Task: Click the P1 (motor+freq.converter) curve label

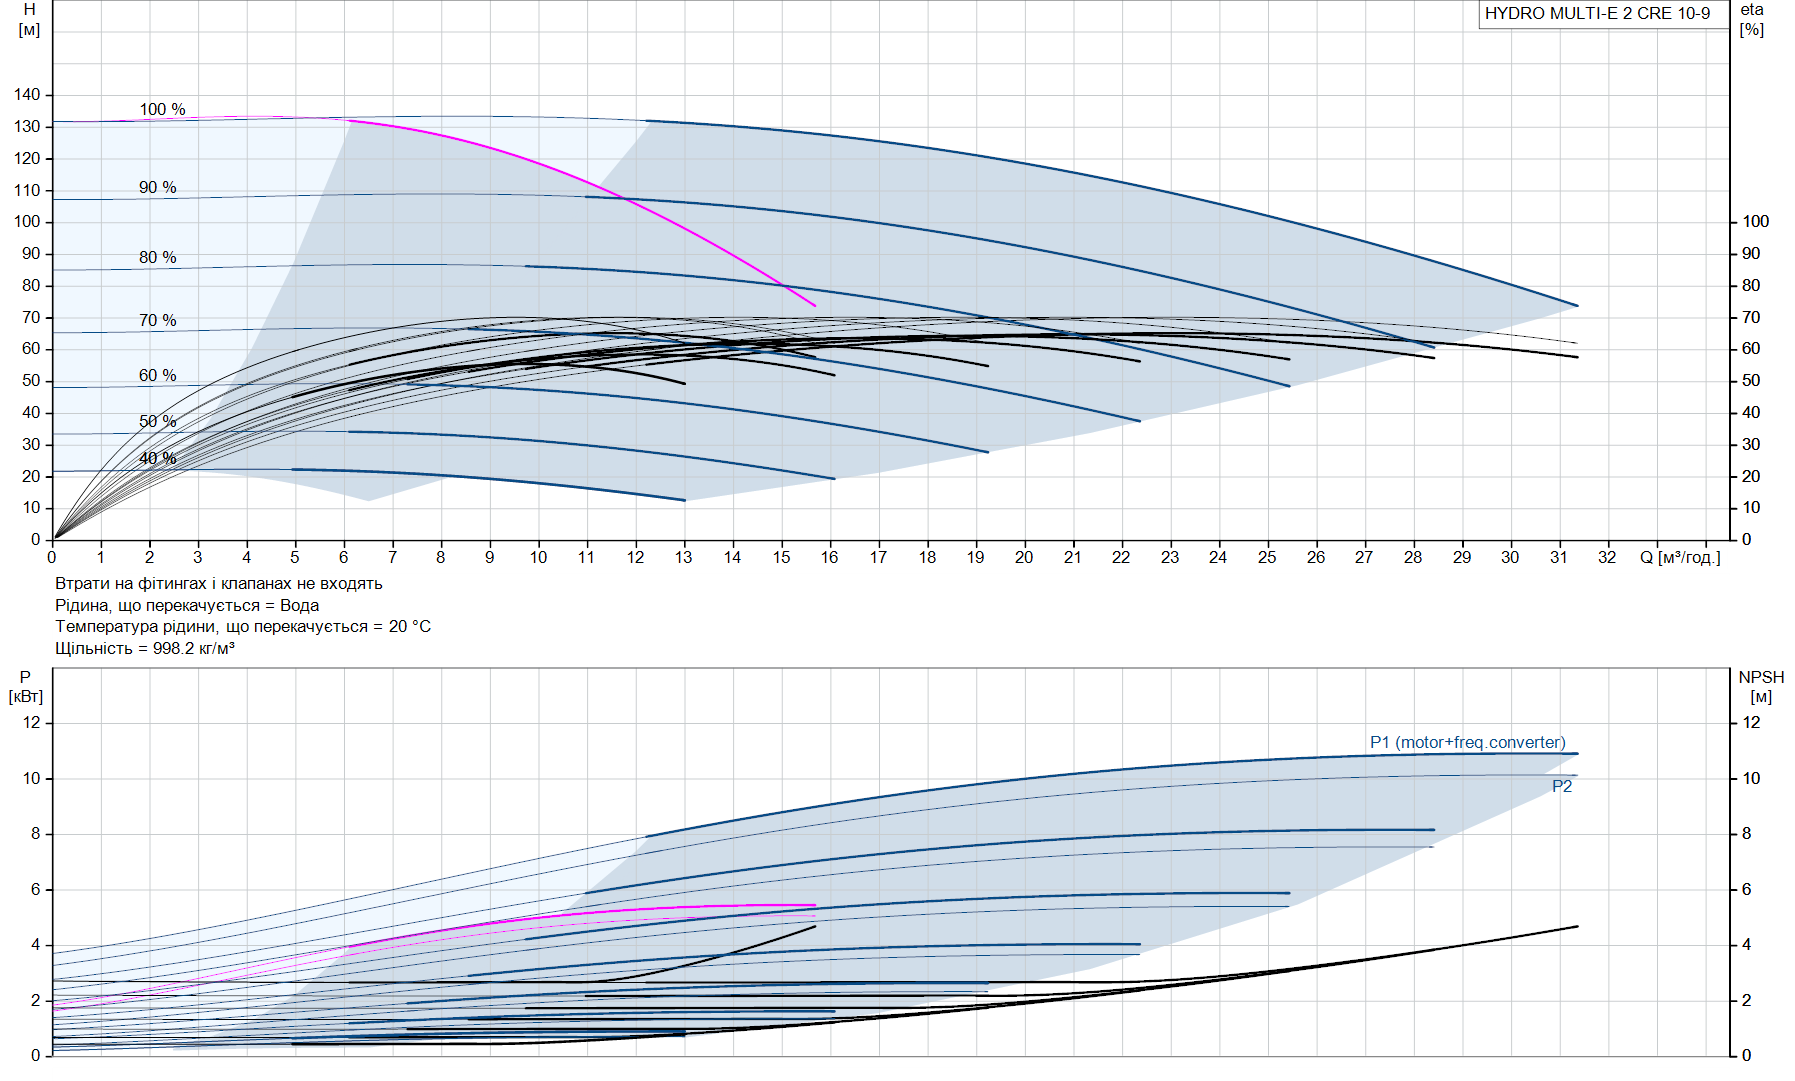Action: click(x=1467, y=742)
